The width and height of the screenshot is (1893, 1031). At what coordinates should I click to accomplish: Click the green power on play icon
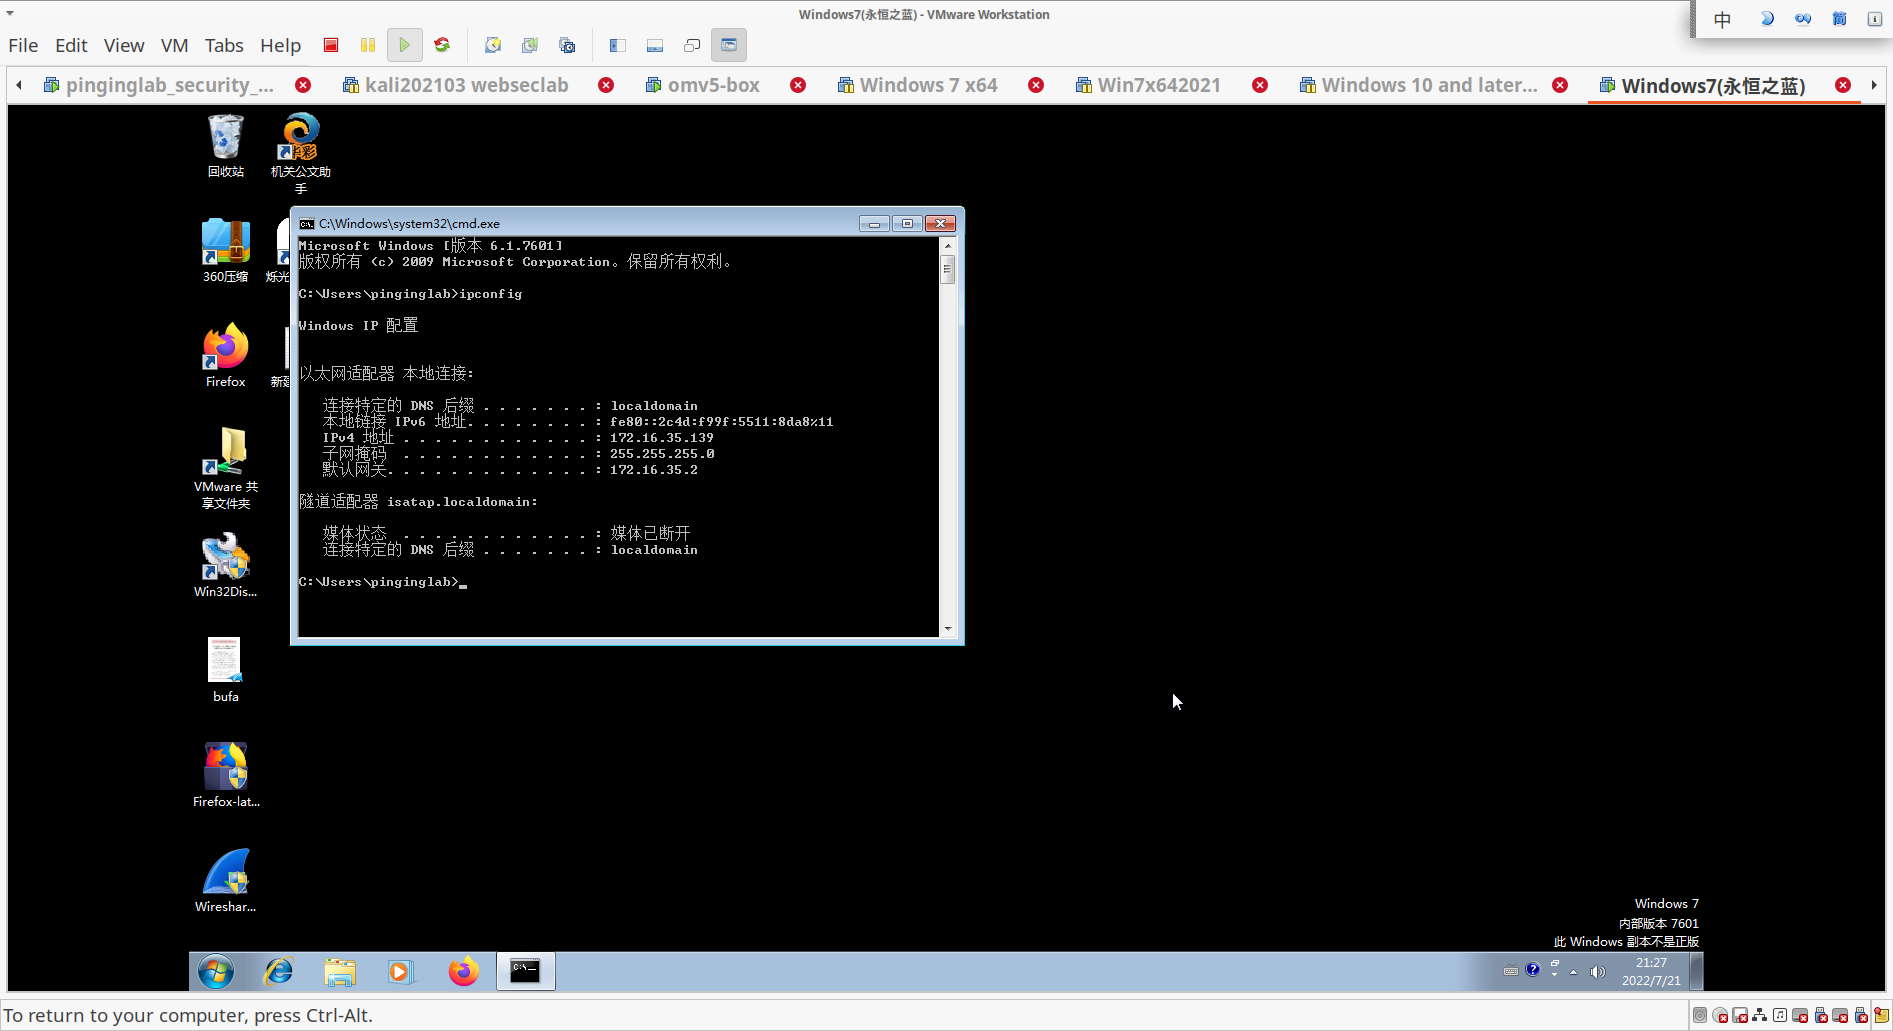(404, 45)
